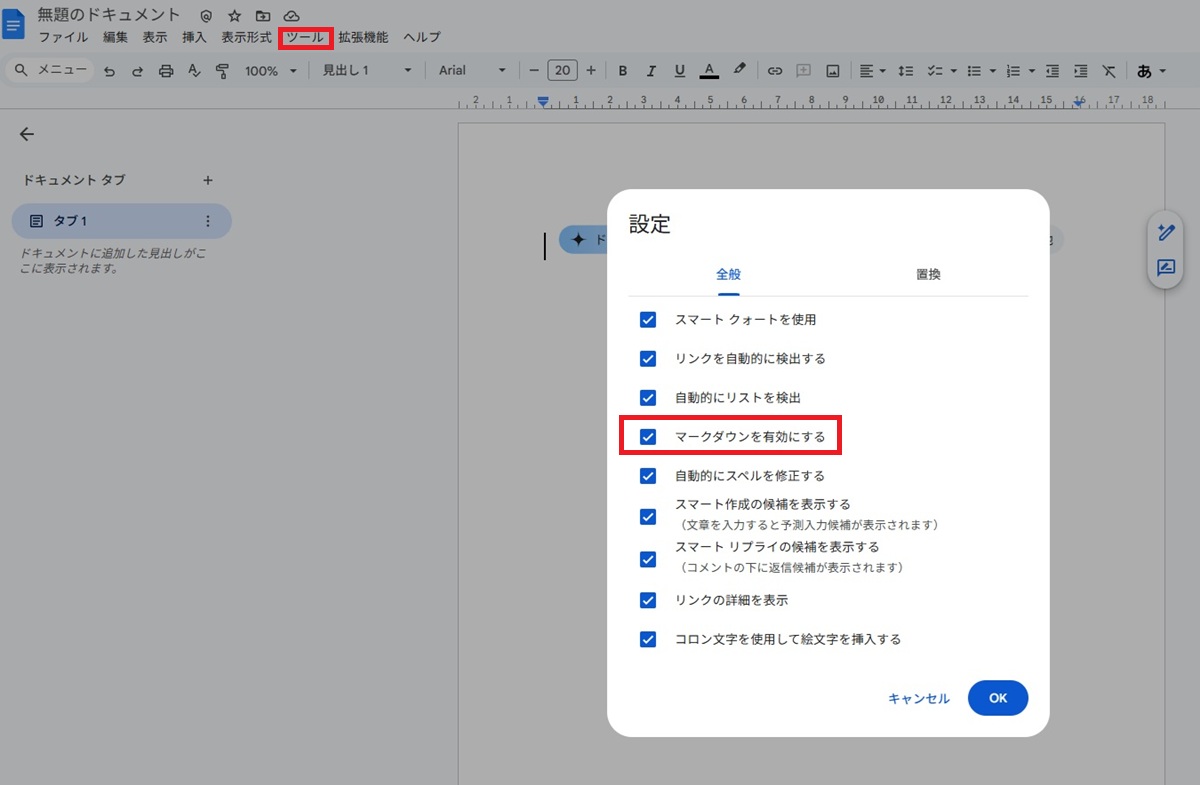Switch to the 置換 tab
The height and width of the screenshot is (785, 1200).
point(928,274)
